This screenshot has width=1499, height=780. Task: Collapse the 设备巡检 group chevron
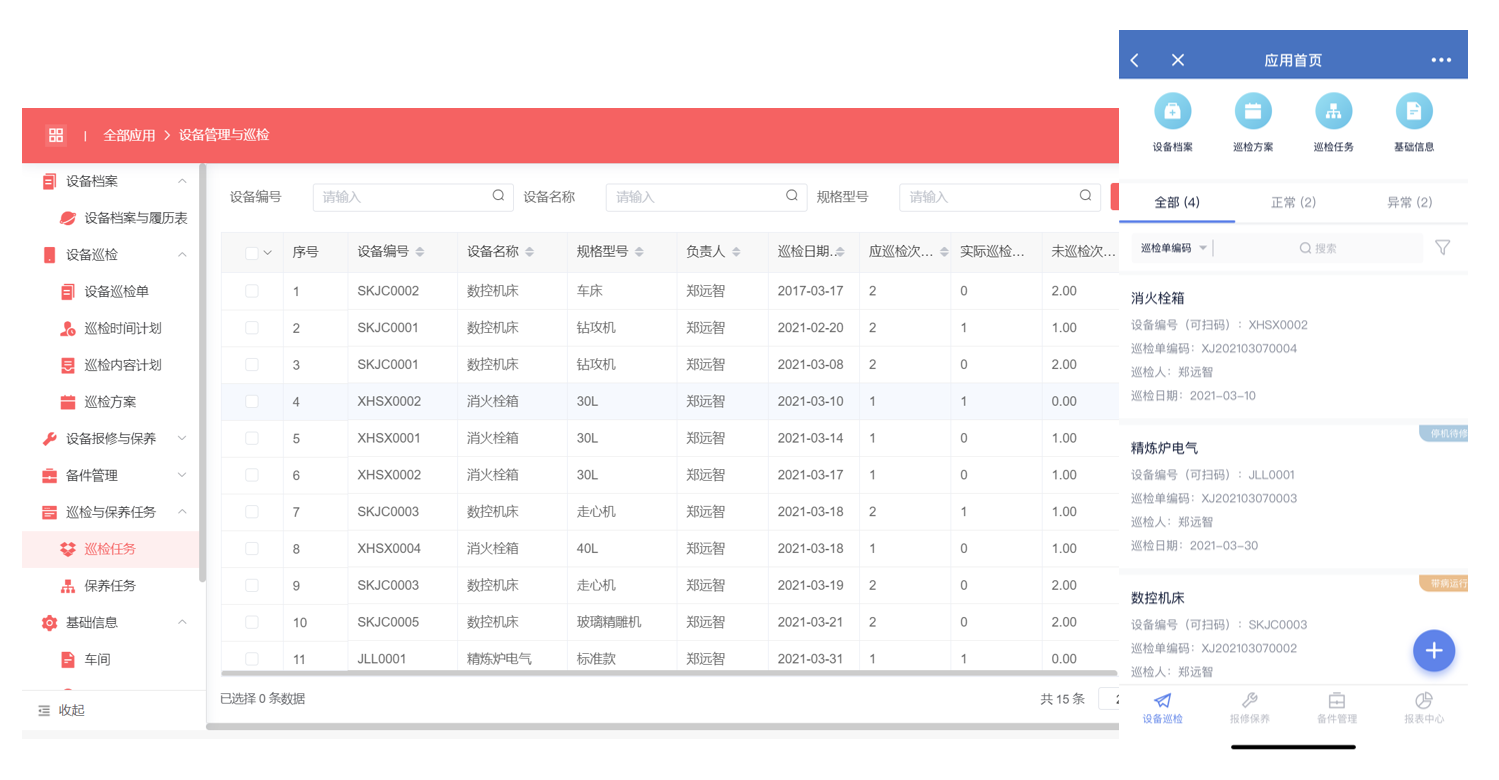tap(182, 255)
